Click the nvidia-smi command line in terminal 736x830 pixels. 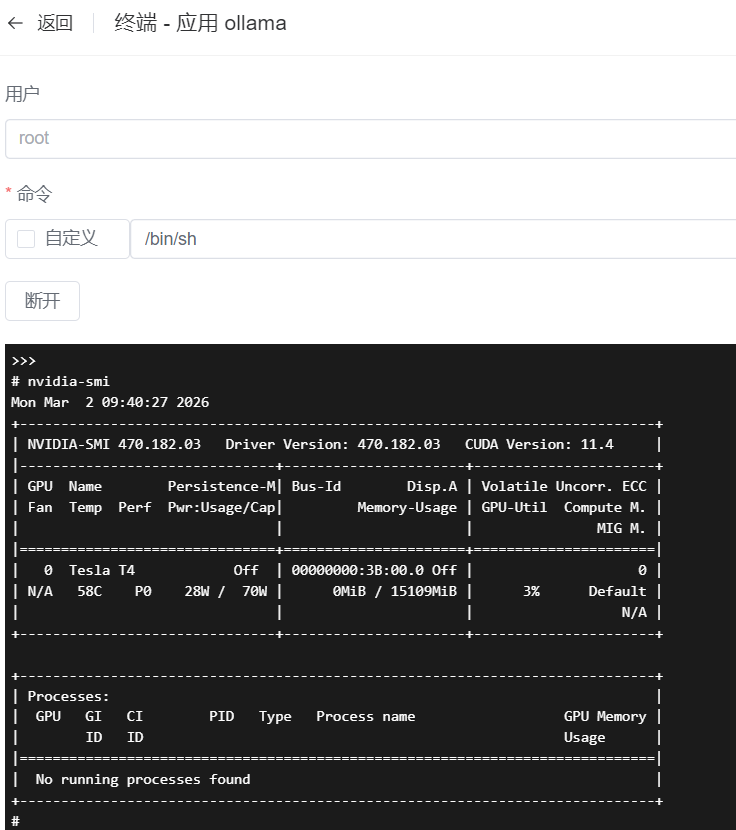[60, 382]
